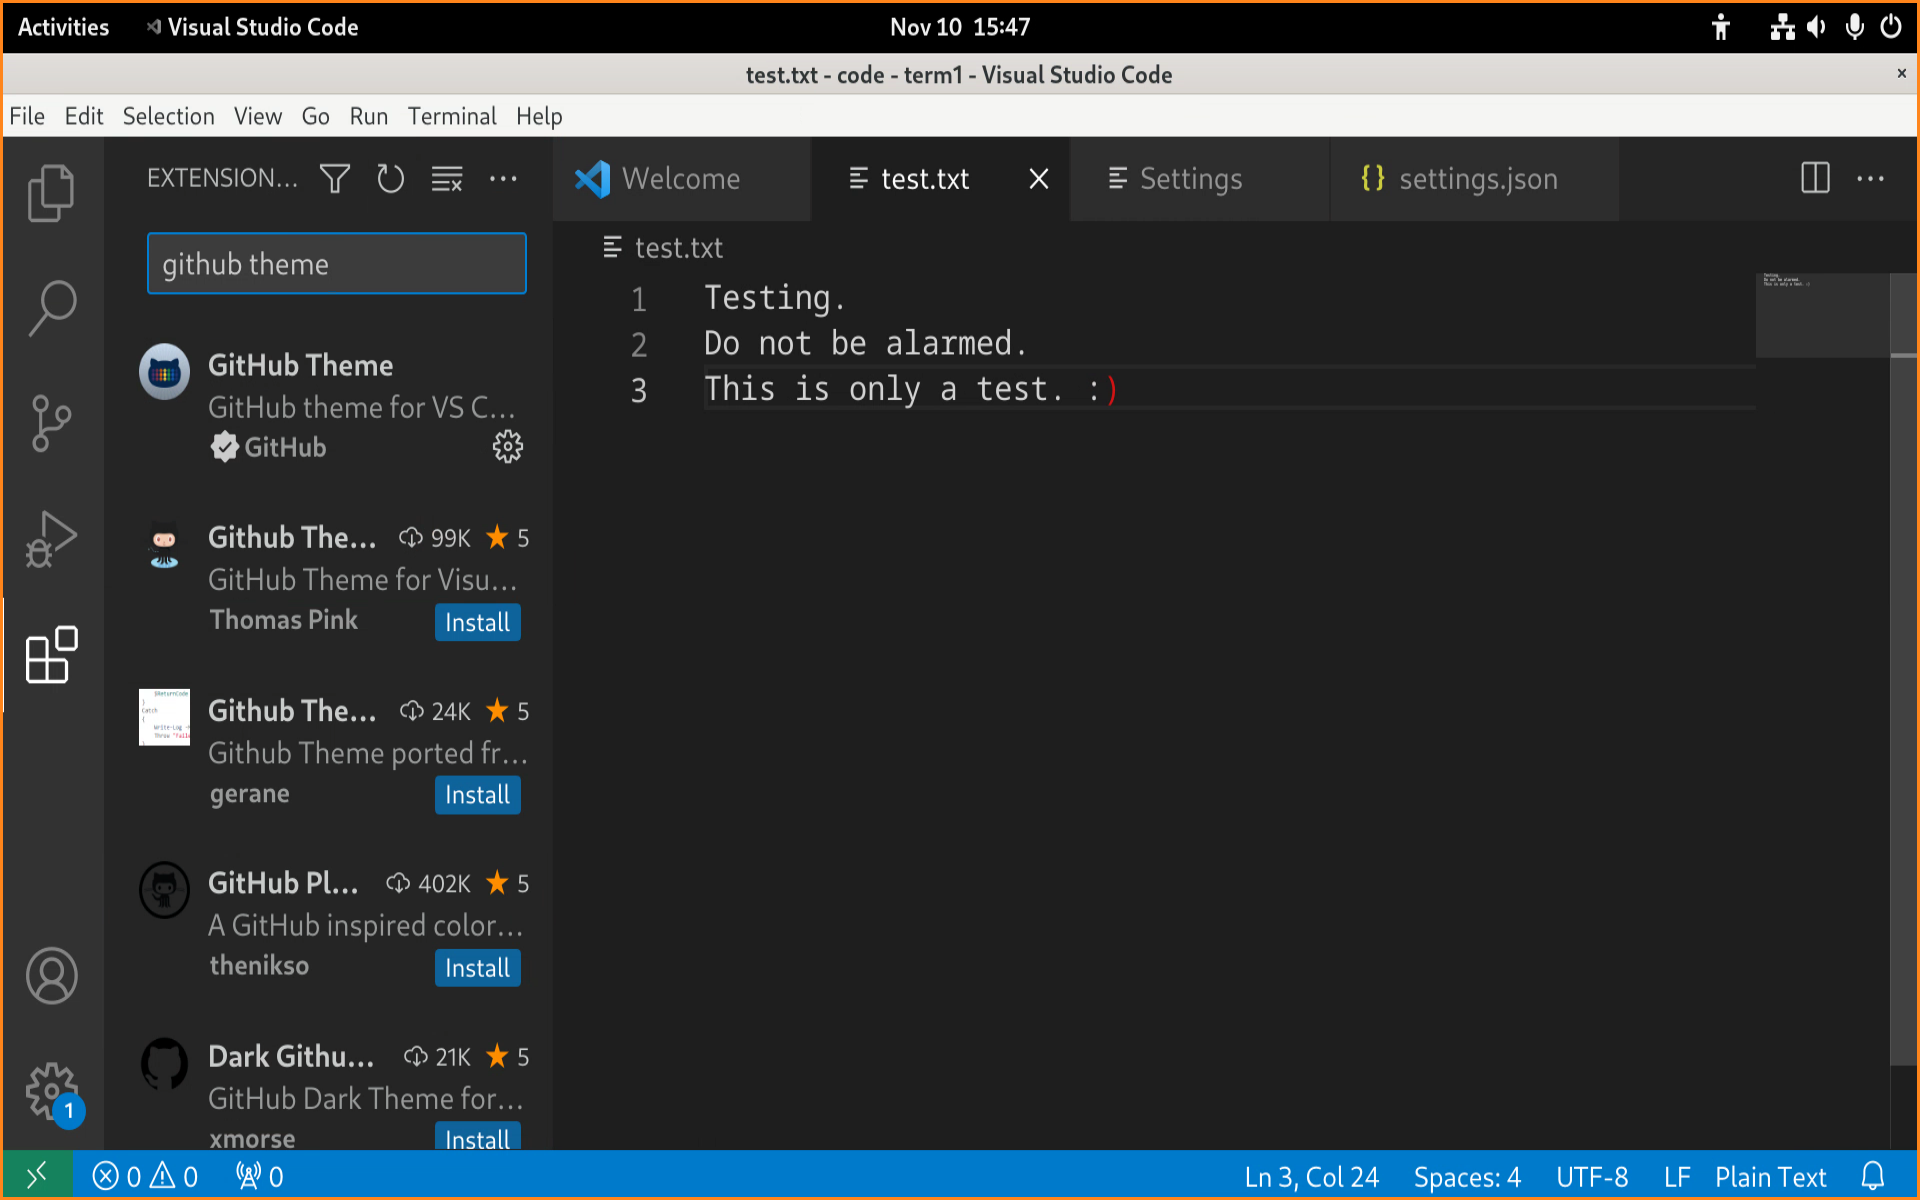Open the Terminal menu
This screenshot has width=1920, height=1200.
click(451, 116)
